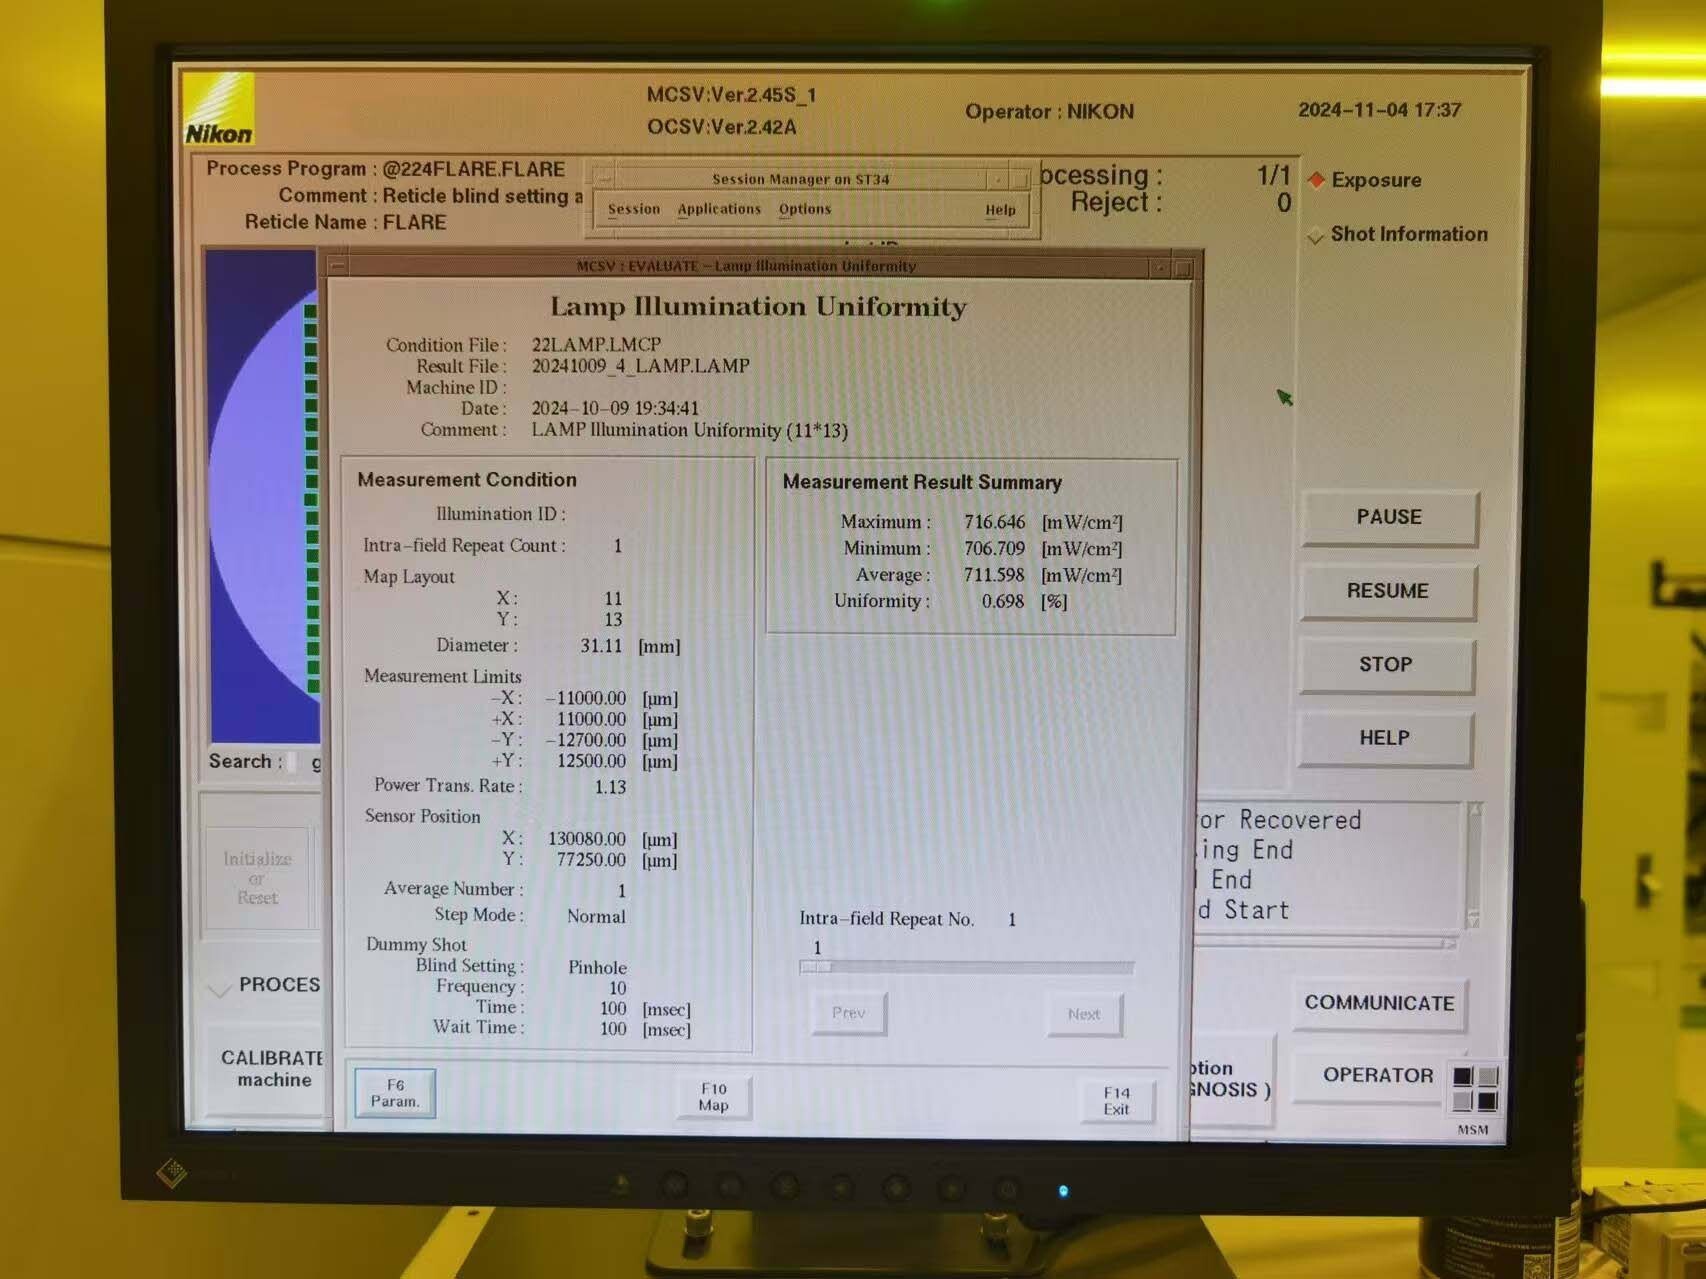The image size is (1706, 1279).
Task: Open the Help menu in Session Manager
Action: pyautogui.click(x=1000, y=210)
